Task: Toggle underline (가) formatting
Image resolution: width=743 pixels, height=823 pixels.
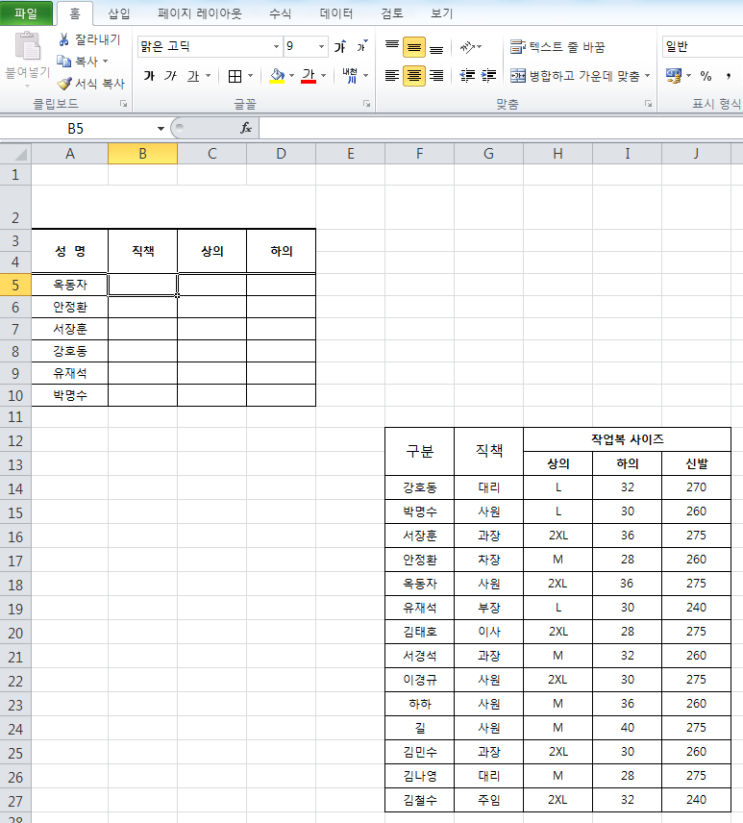Action: pos(193,76)
